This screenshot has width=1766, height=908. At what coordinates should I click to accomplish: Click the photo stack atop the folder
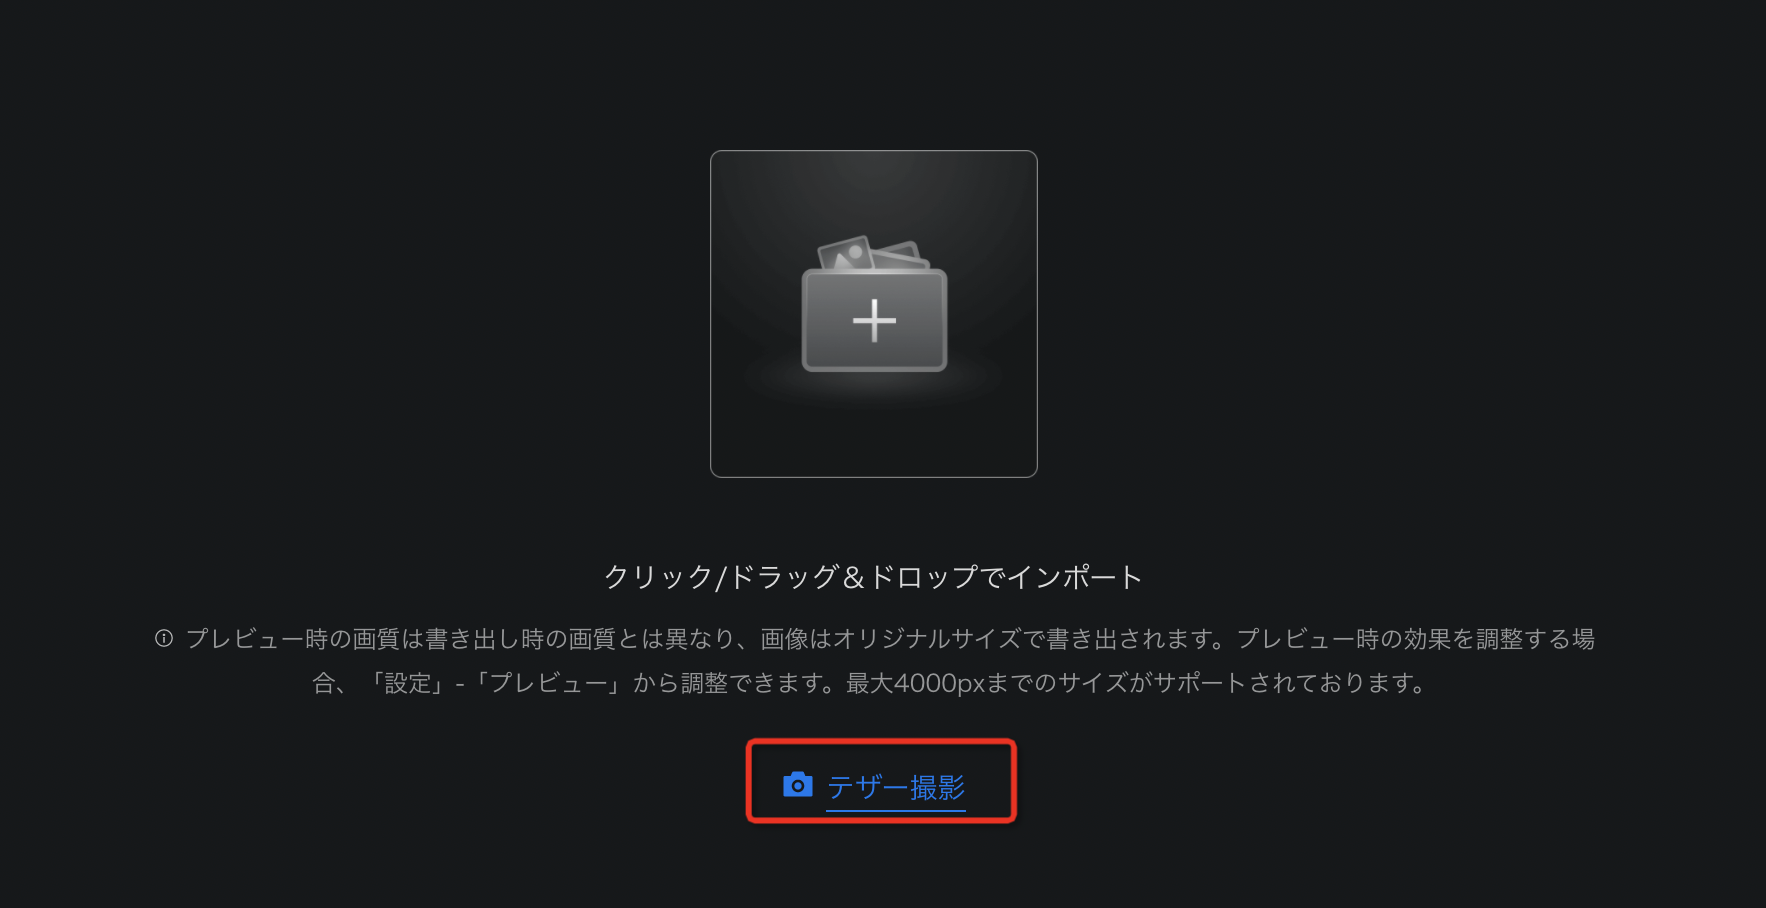(872, 253)
